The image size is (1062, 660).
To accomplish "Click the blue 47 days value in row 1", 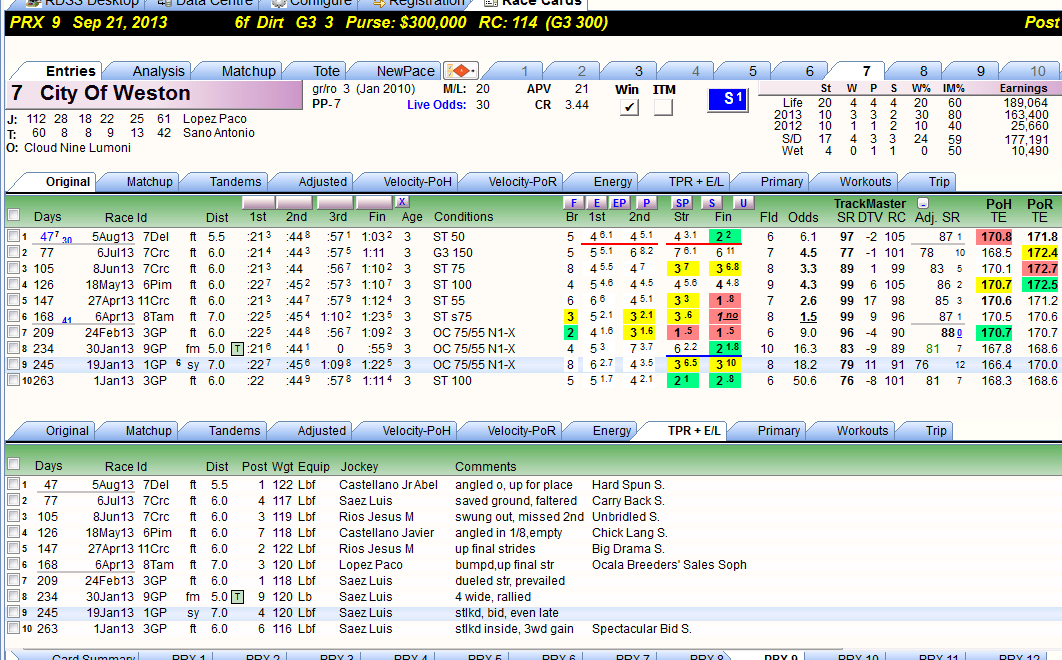I will point(49,236).
